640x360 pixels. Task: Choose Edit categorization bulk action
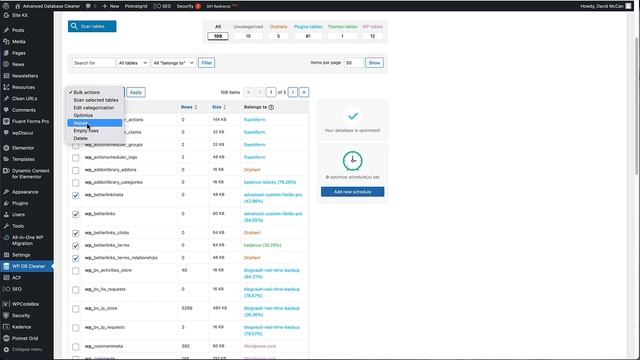94,108
